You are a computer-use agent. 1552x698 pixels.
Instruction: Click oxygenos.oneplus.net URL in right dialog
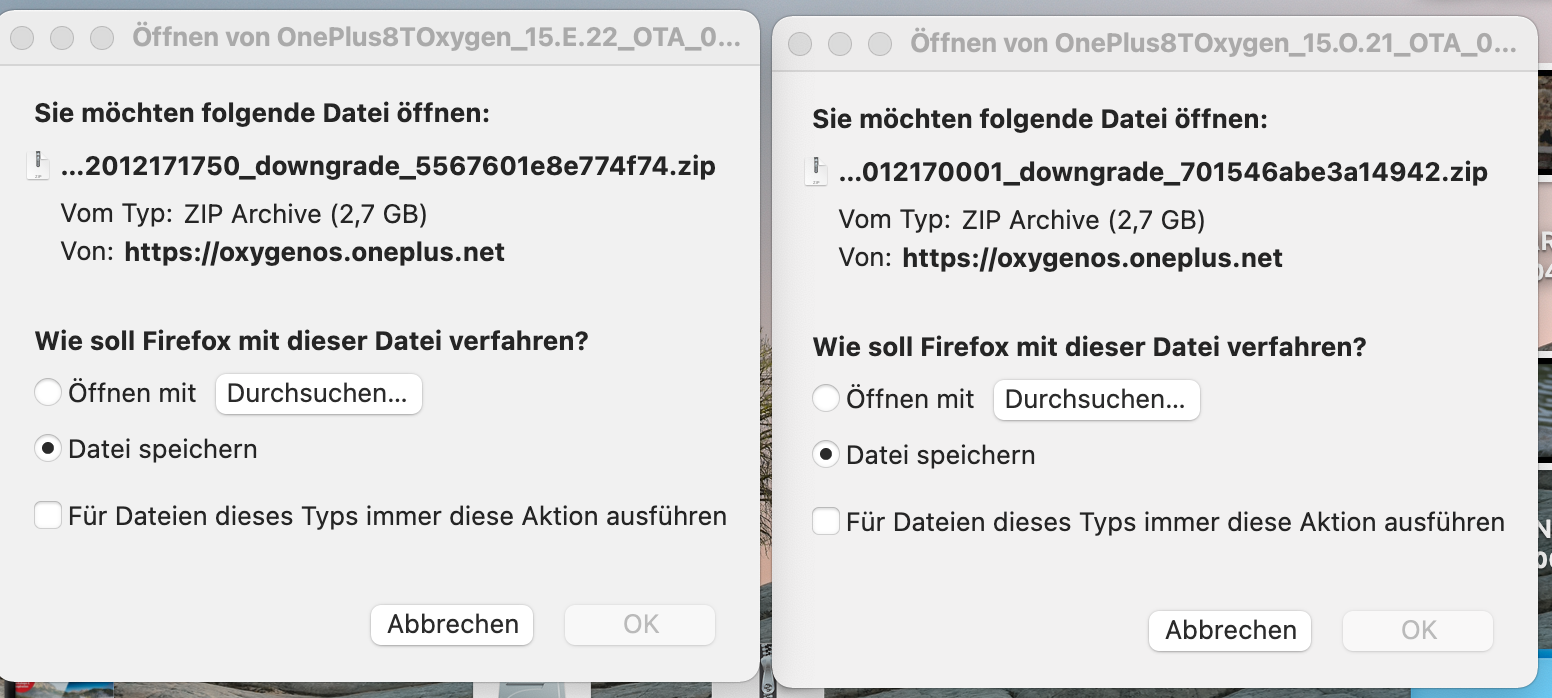[1092, 258]
